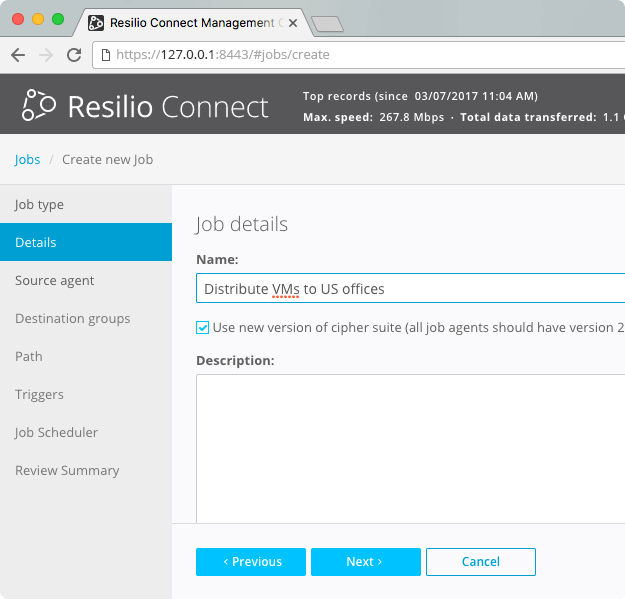
Task: Click the browser back arrow
Action: click(x=18, y=55)
